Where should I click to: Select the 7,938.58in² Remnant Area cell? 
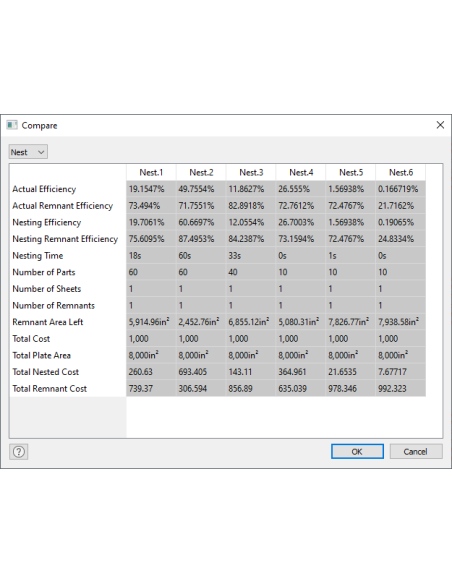pos(401,322)
